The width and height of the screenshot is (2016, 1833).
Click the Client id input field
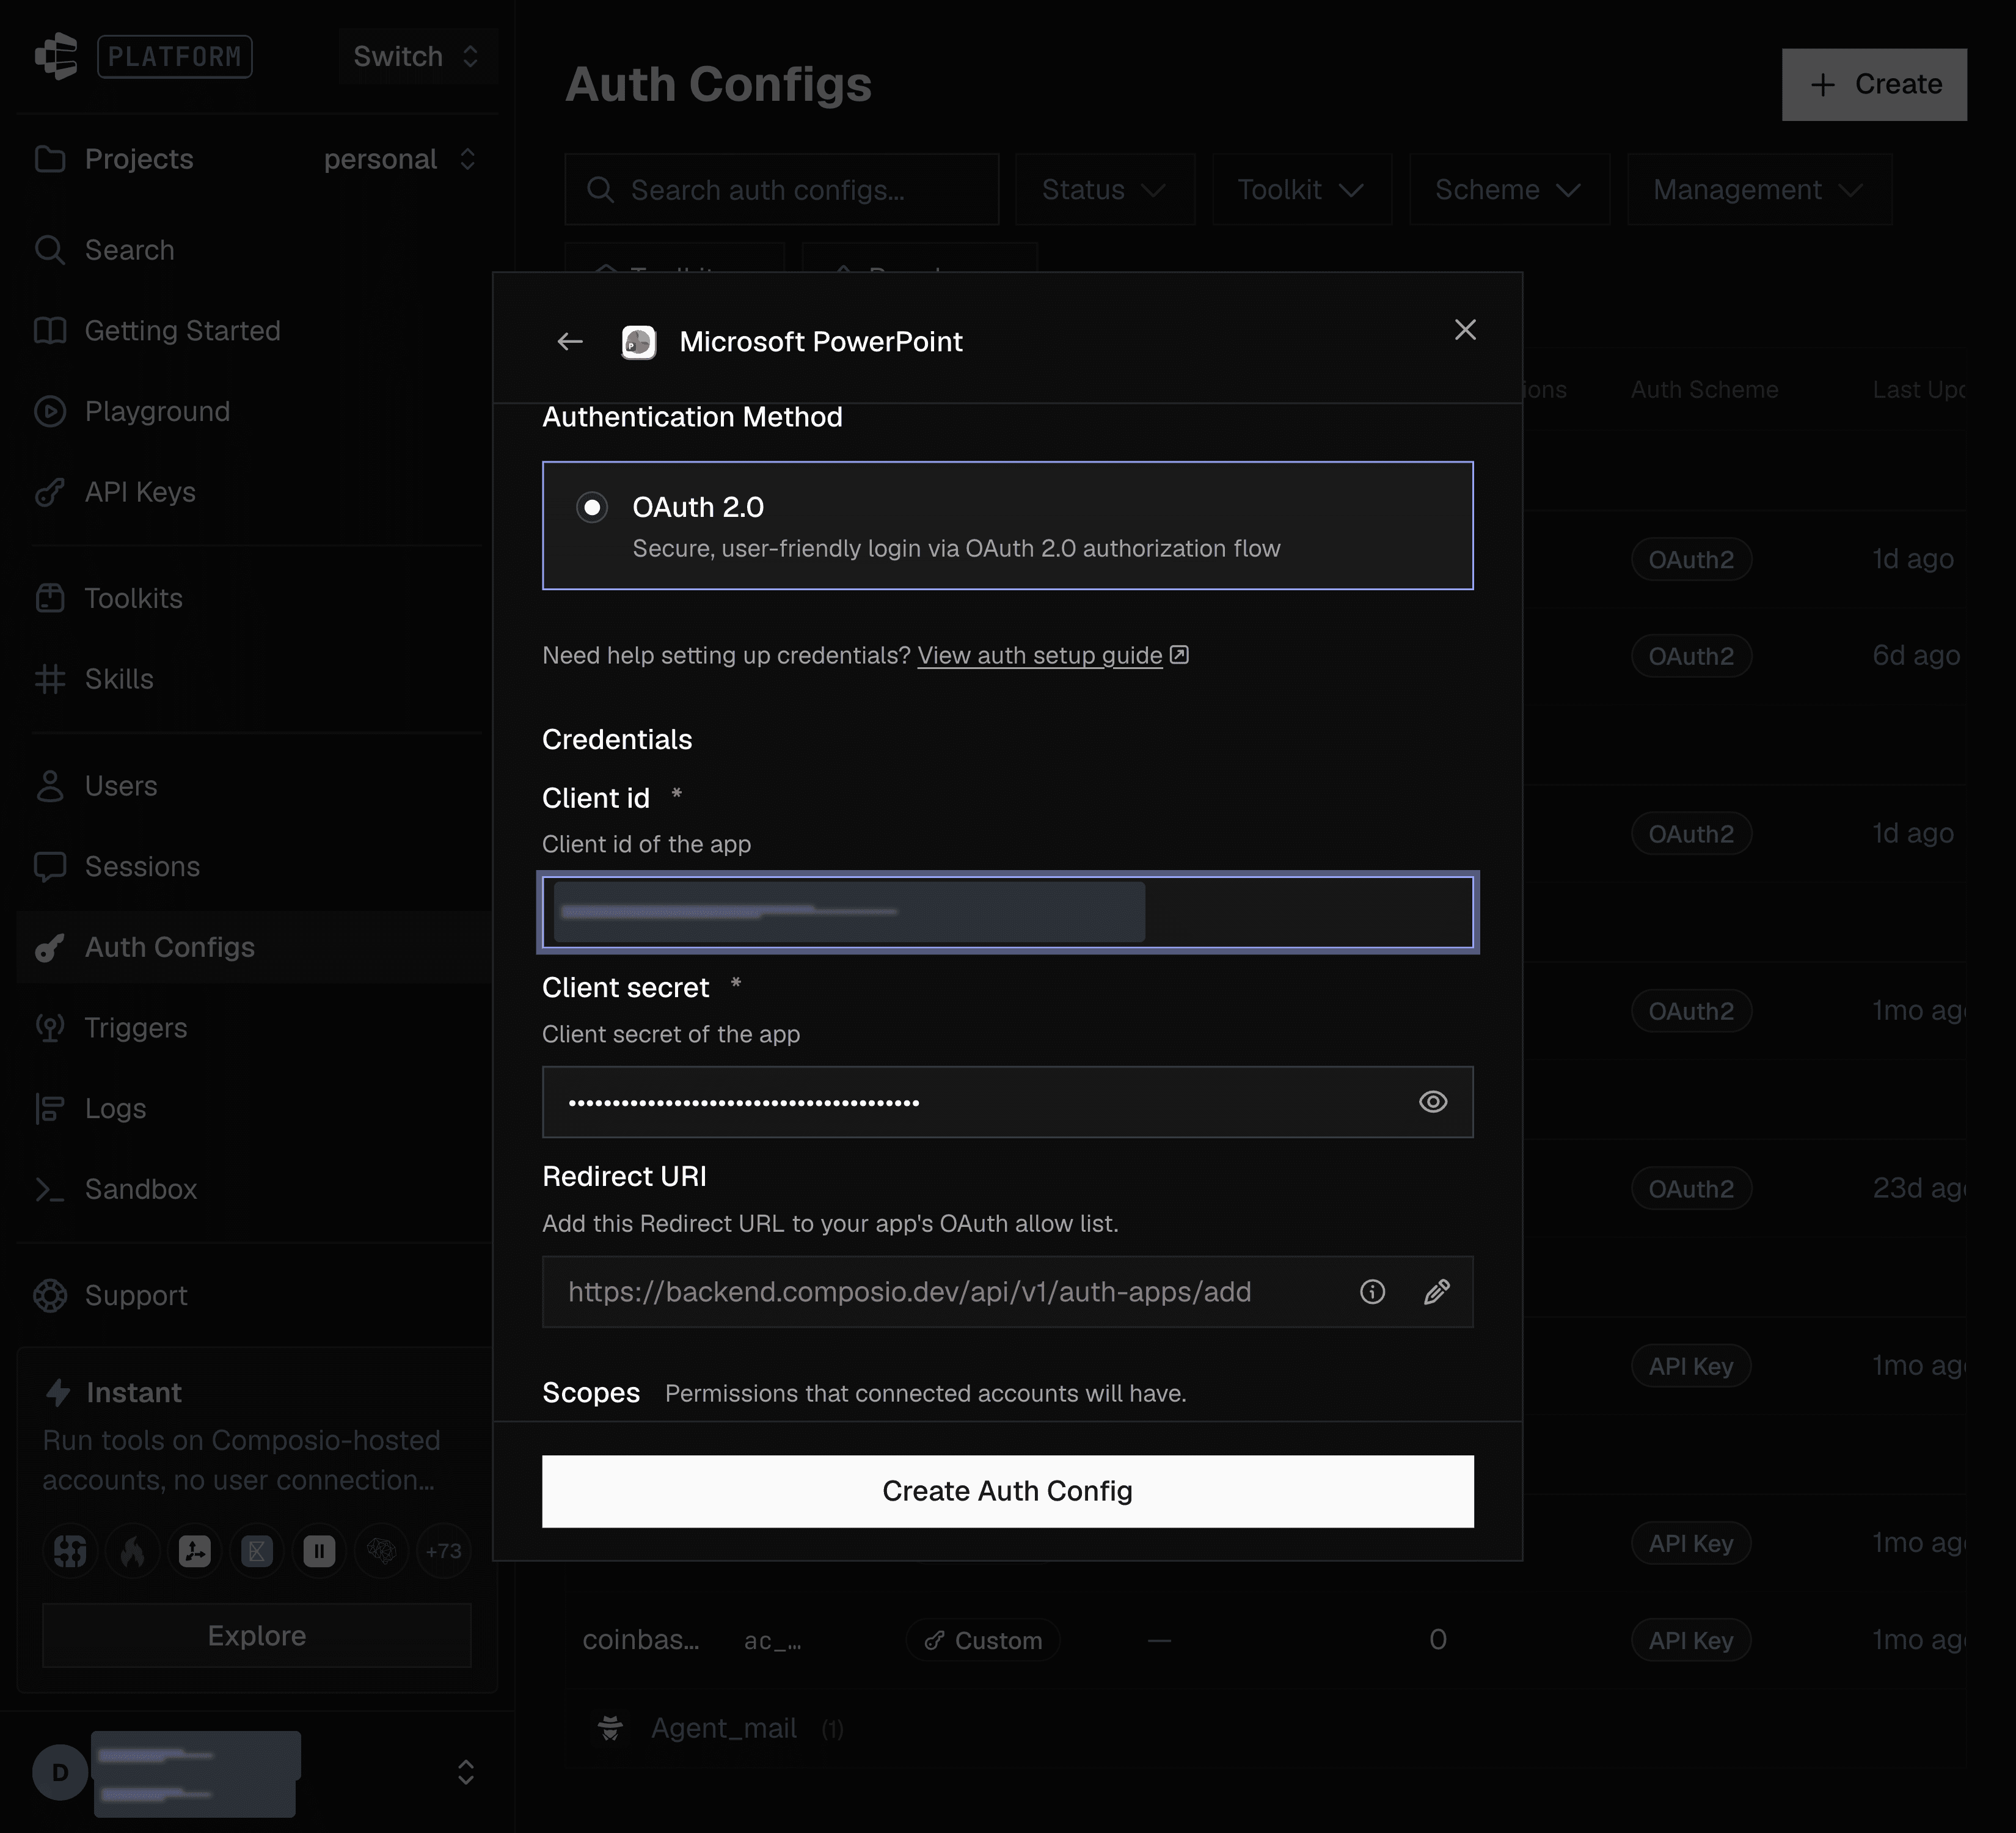tap(1008, 912)
